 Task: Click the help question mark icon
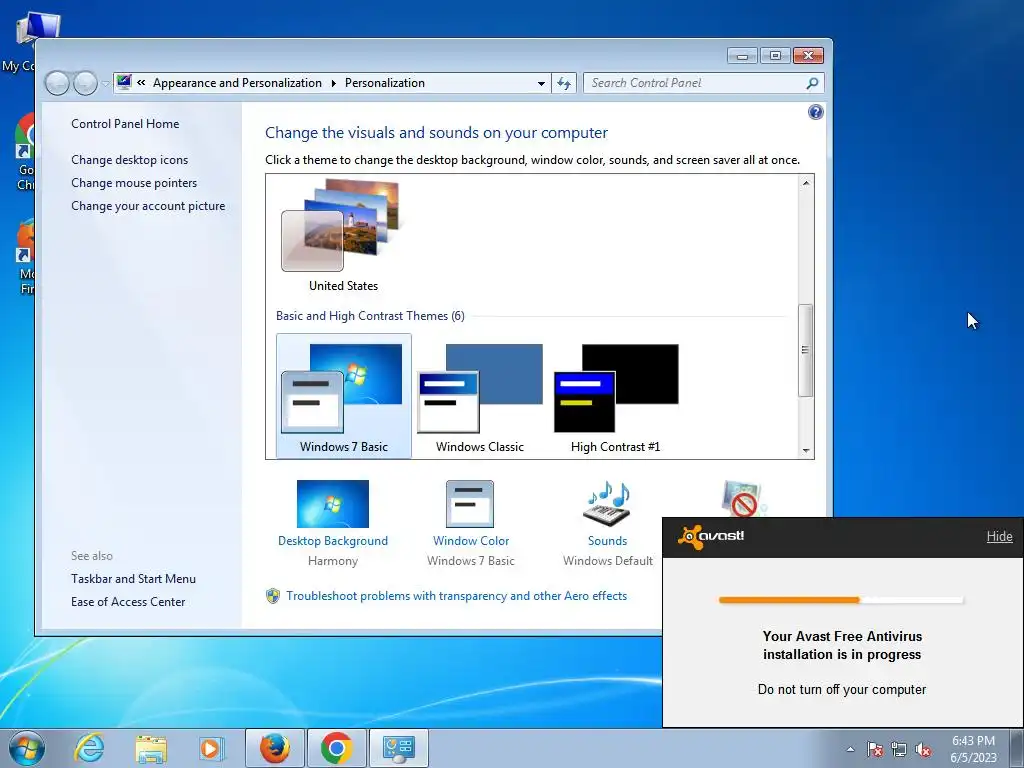coord(816,112)
